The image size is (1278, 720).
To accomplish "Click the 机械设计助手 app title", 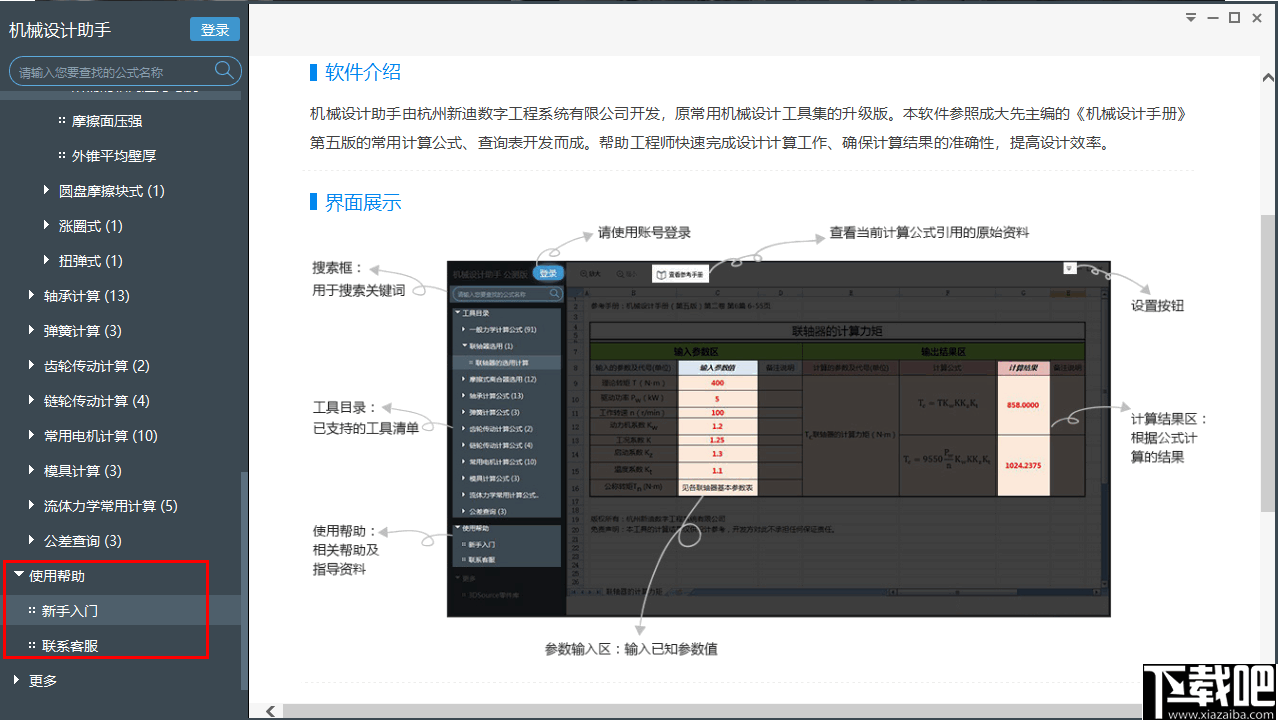I will [60, 30].
